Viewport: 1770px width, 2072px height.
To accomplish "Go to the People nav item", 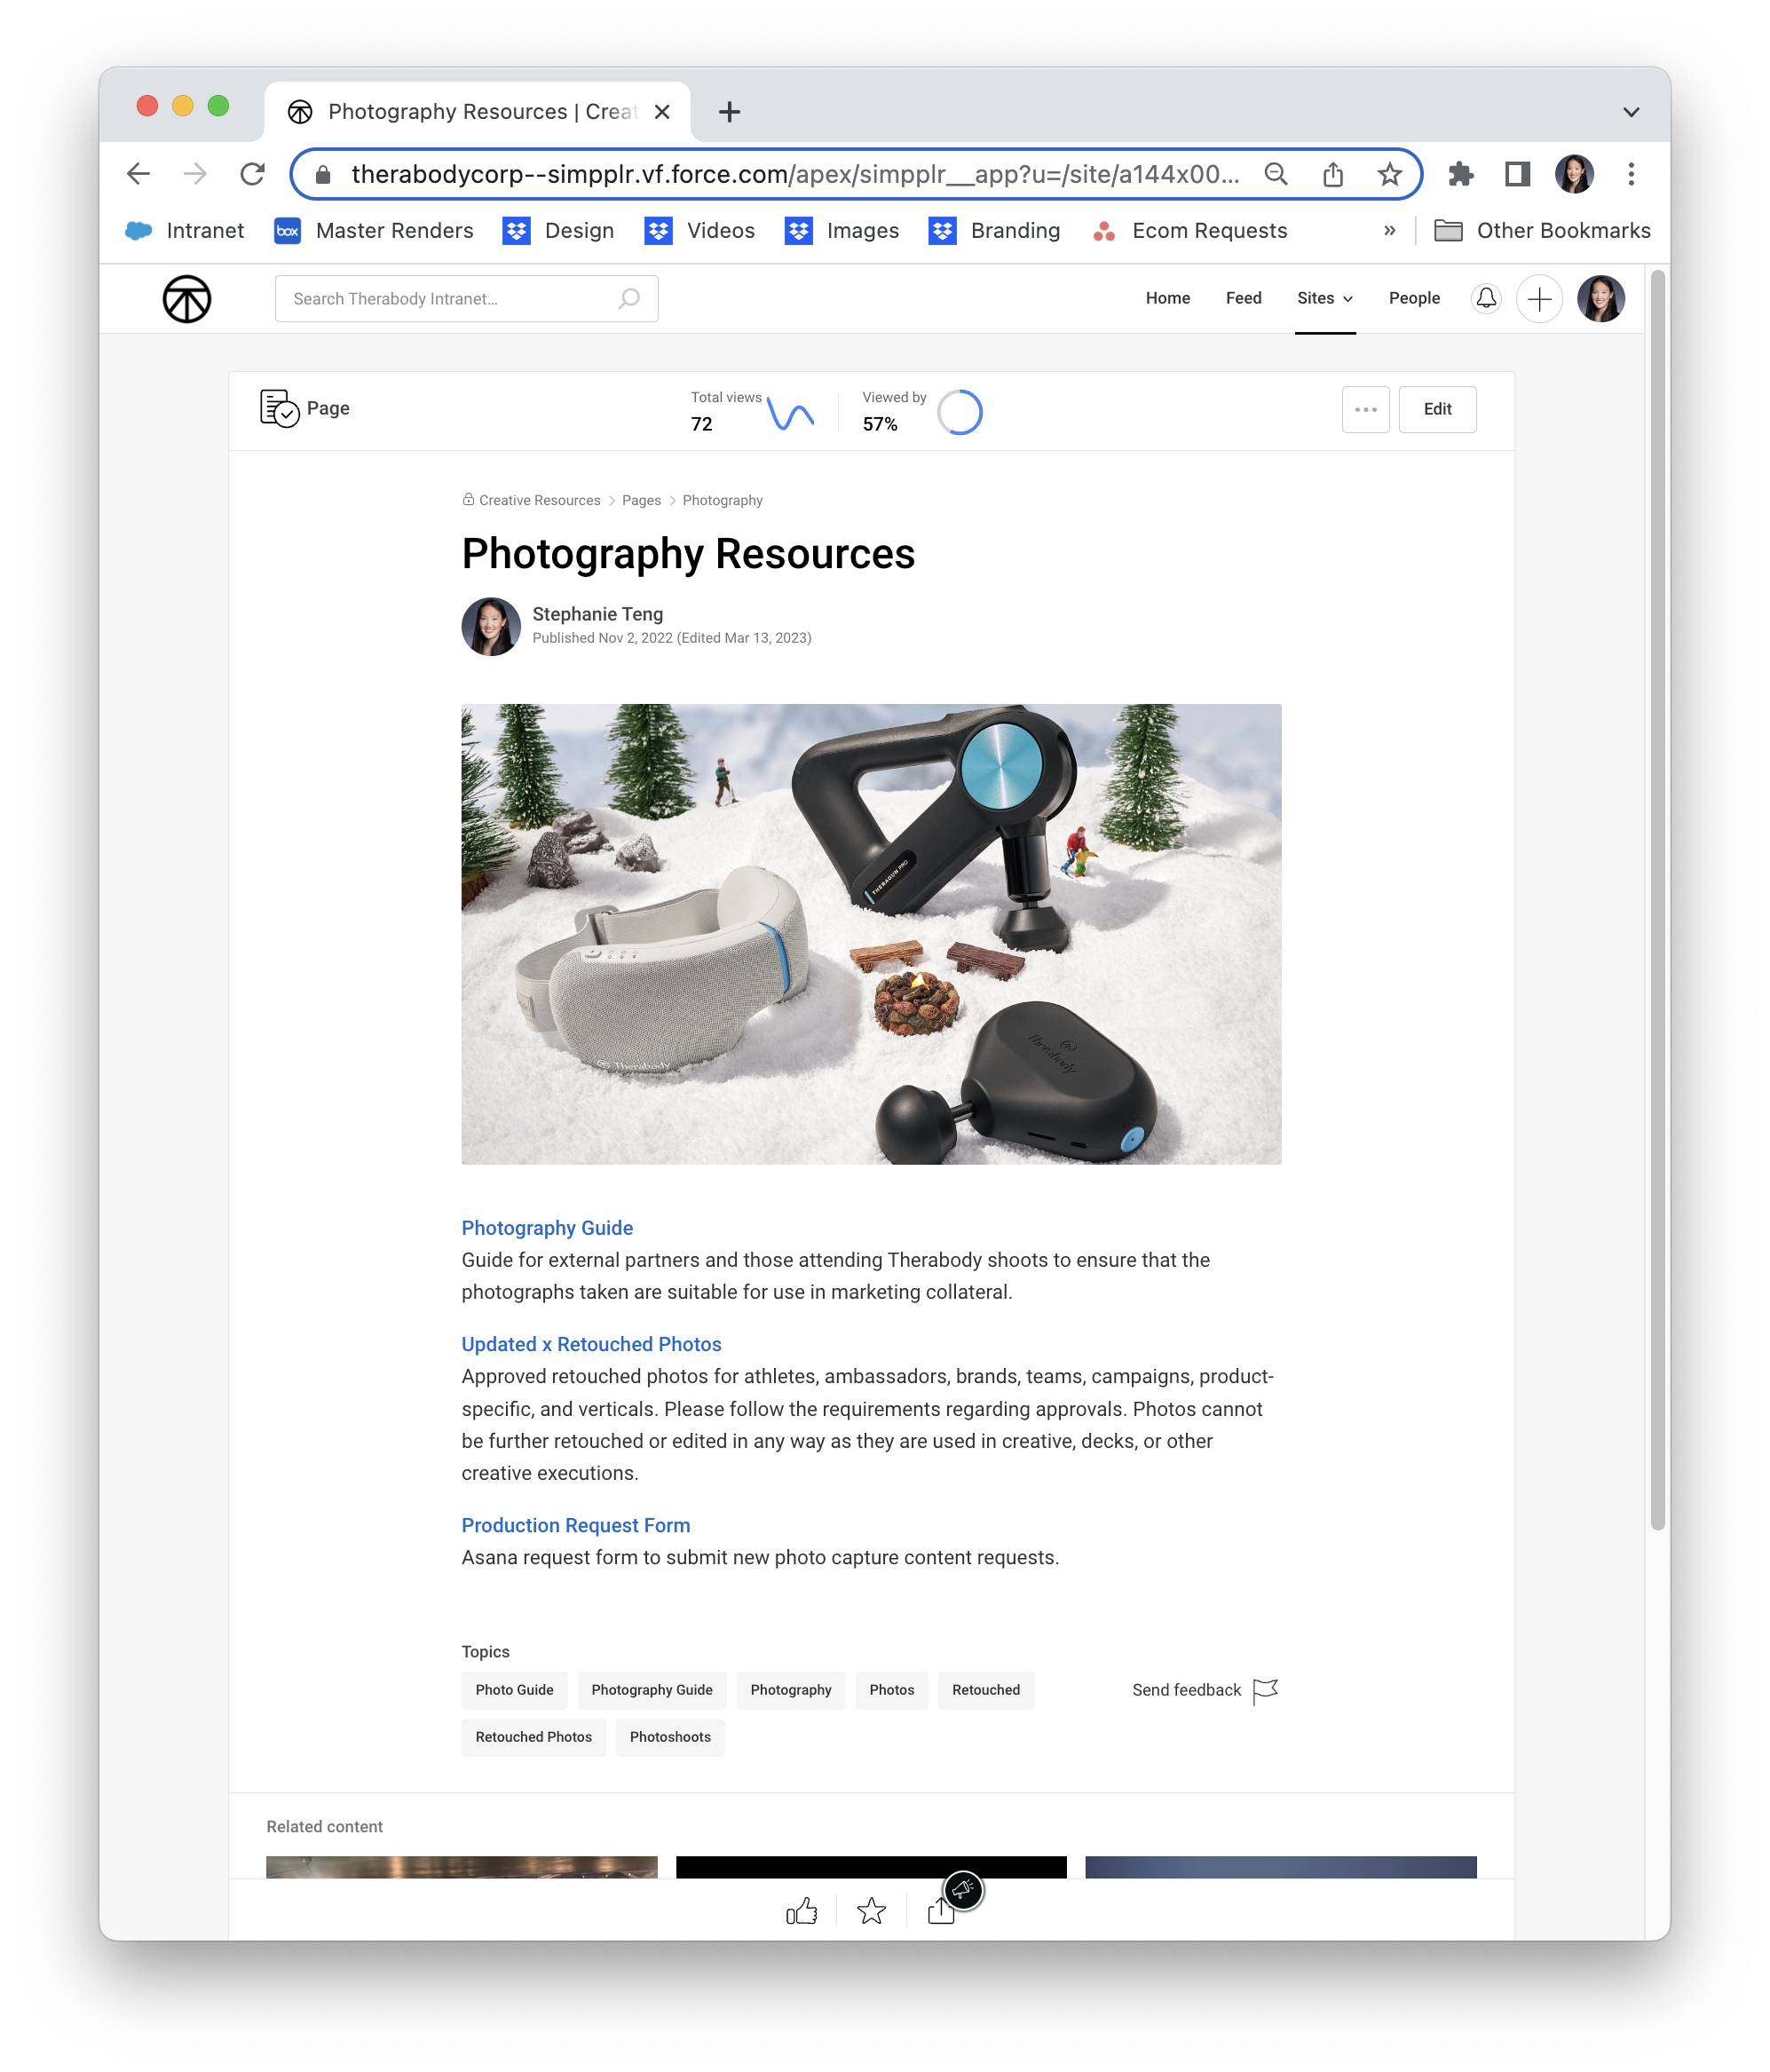I will [1414, 298].
